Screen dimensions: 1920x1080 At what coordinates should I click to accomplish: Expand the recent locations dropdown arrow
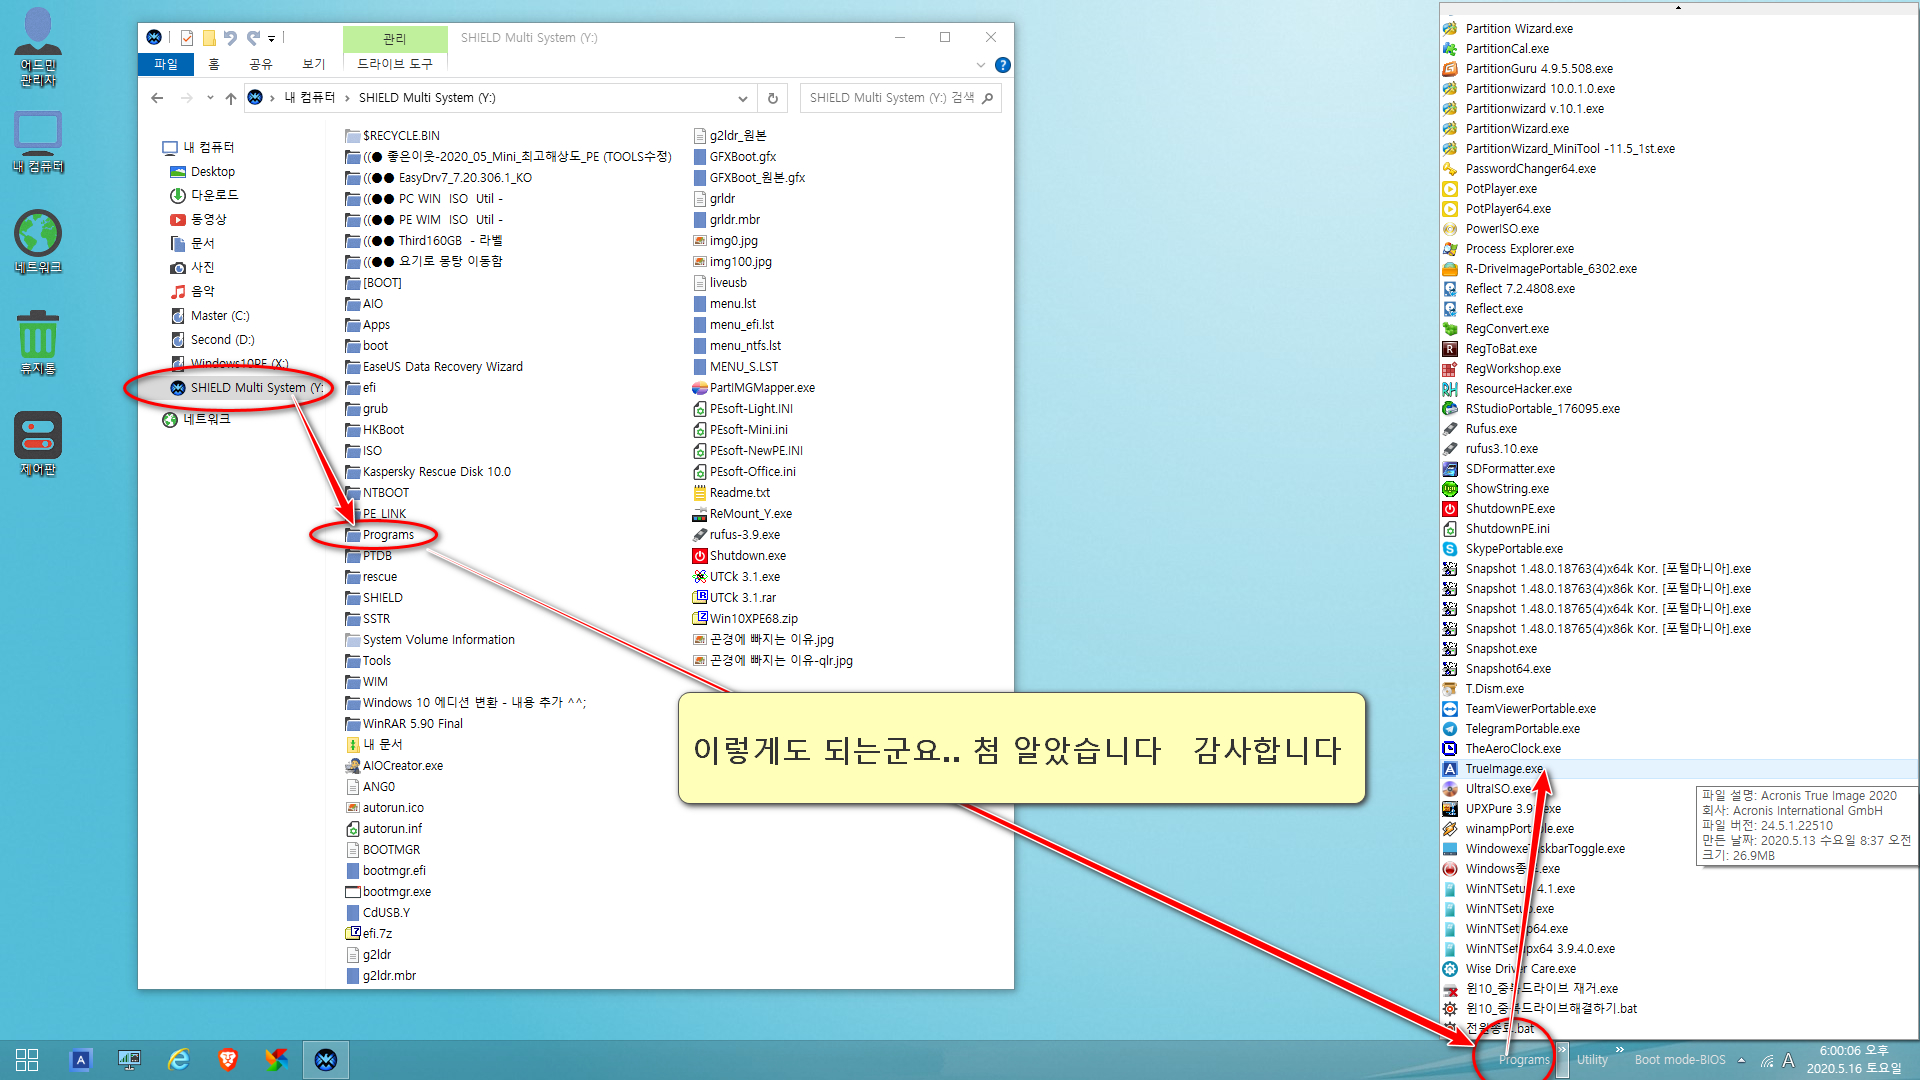[210, 98]
